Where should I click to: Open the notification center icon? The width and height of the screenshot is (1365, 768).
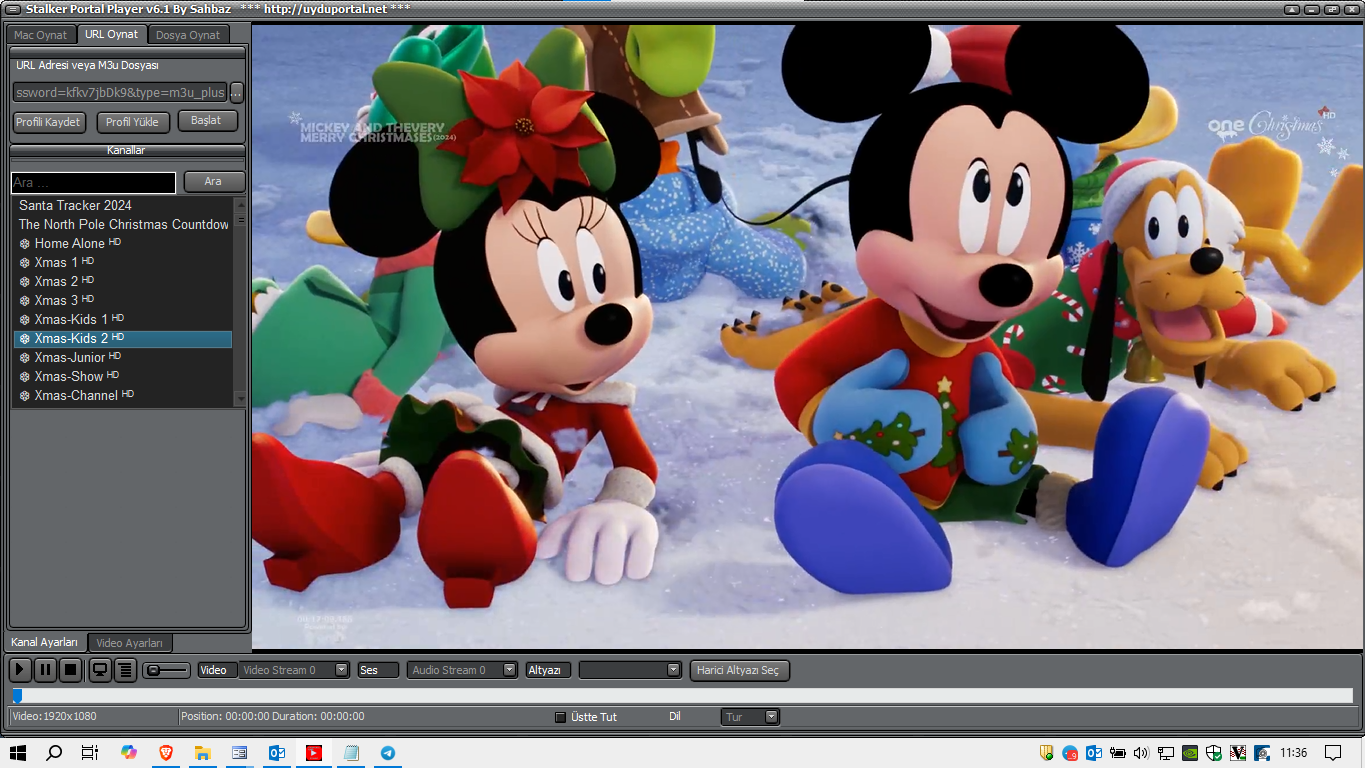1333,753
